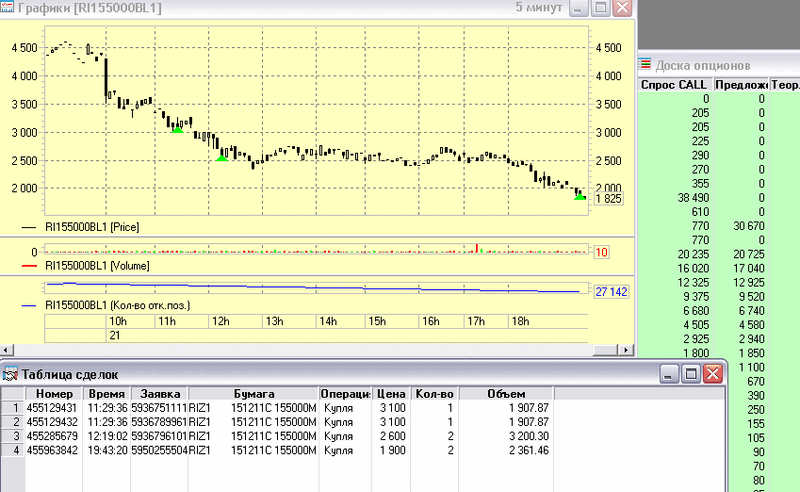Viewport: 800px width, 492px height.
Task: Click the green trade marker near 11h
Action: pyautogui.click(x=177, y=128)
